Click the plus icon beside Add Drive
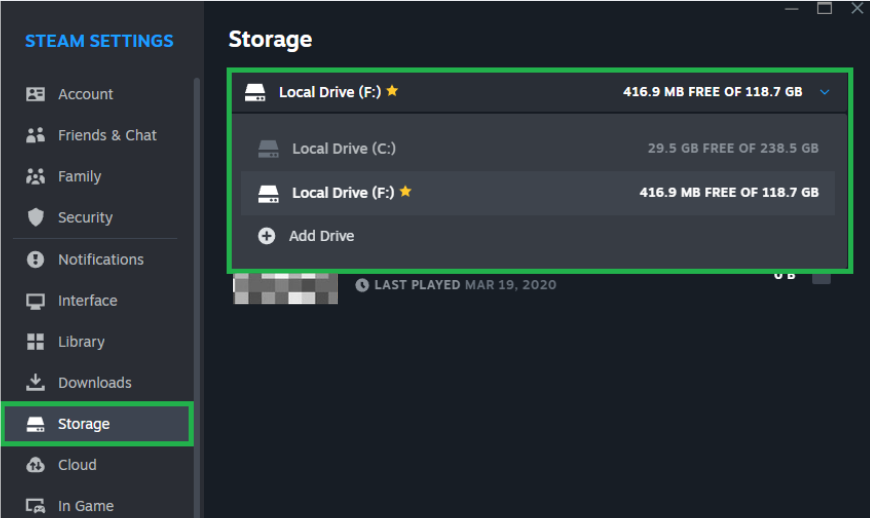This screenshot has height=518, width=870. click(x=267, y=236)
